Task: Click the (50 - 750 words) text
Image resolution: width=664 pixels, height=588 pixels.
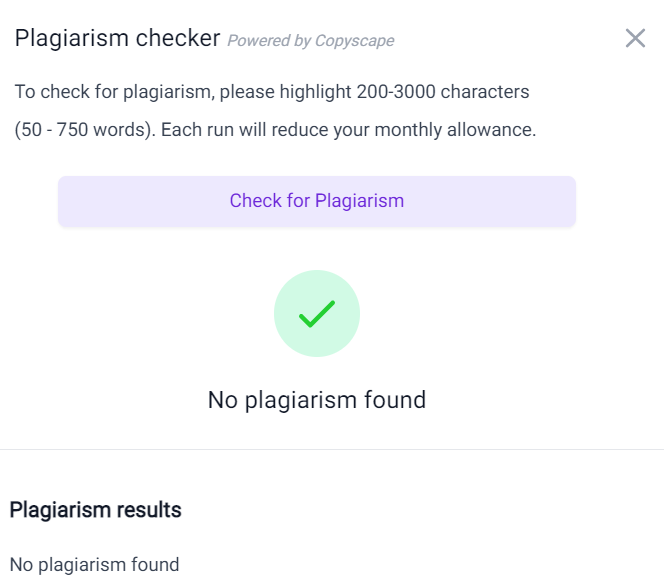Action: tap(83, 130)
